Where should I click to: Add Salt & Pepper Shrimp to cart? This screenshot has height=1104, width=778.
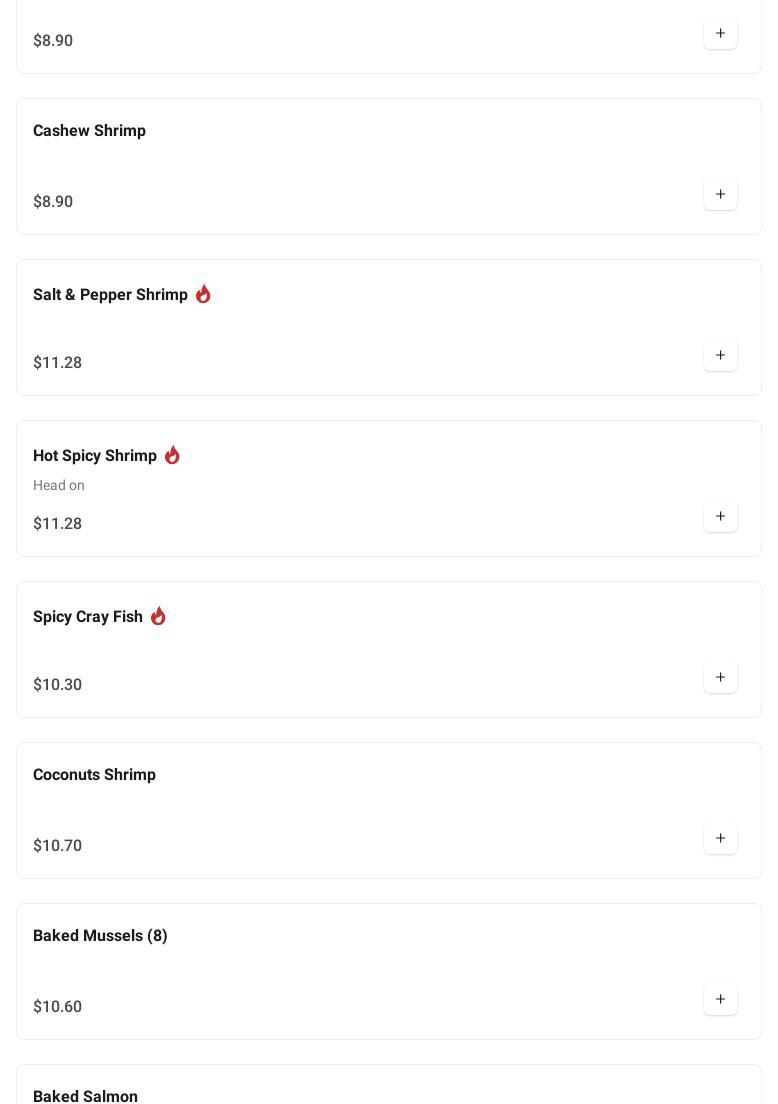pyautogui.click(x=720, y=355)
